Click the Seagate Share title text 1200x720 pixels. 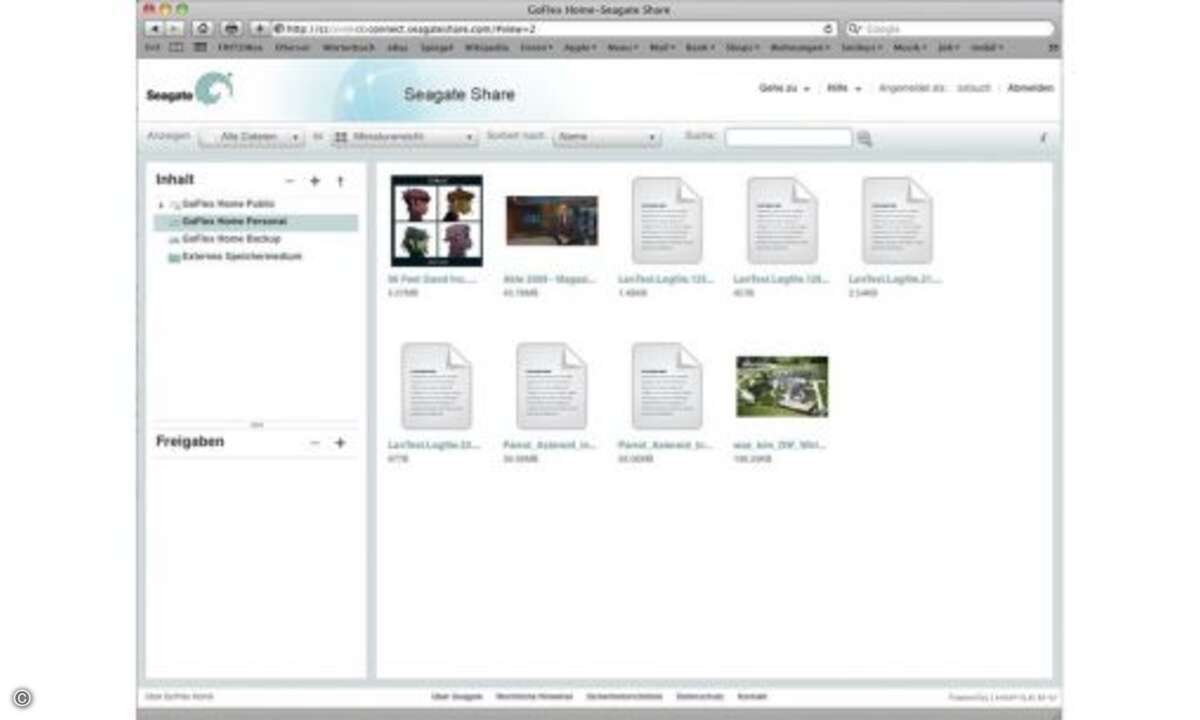click(459, 95)
